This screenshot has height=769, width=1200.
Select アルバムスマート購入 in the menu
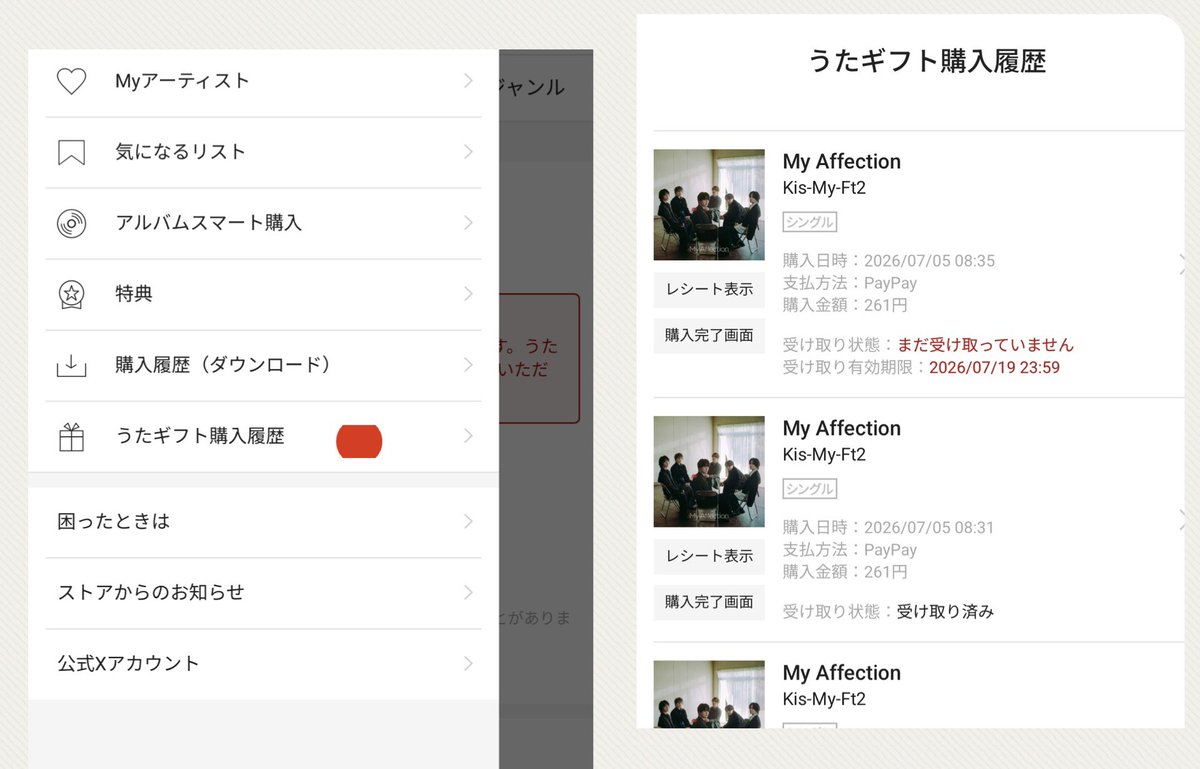263,223
